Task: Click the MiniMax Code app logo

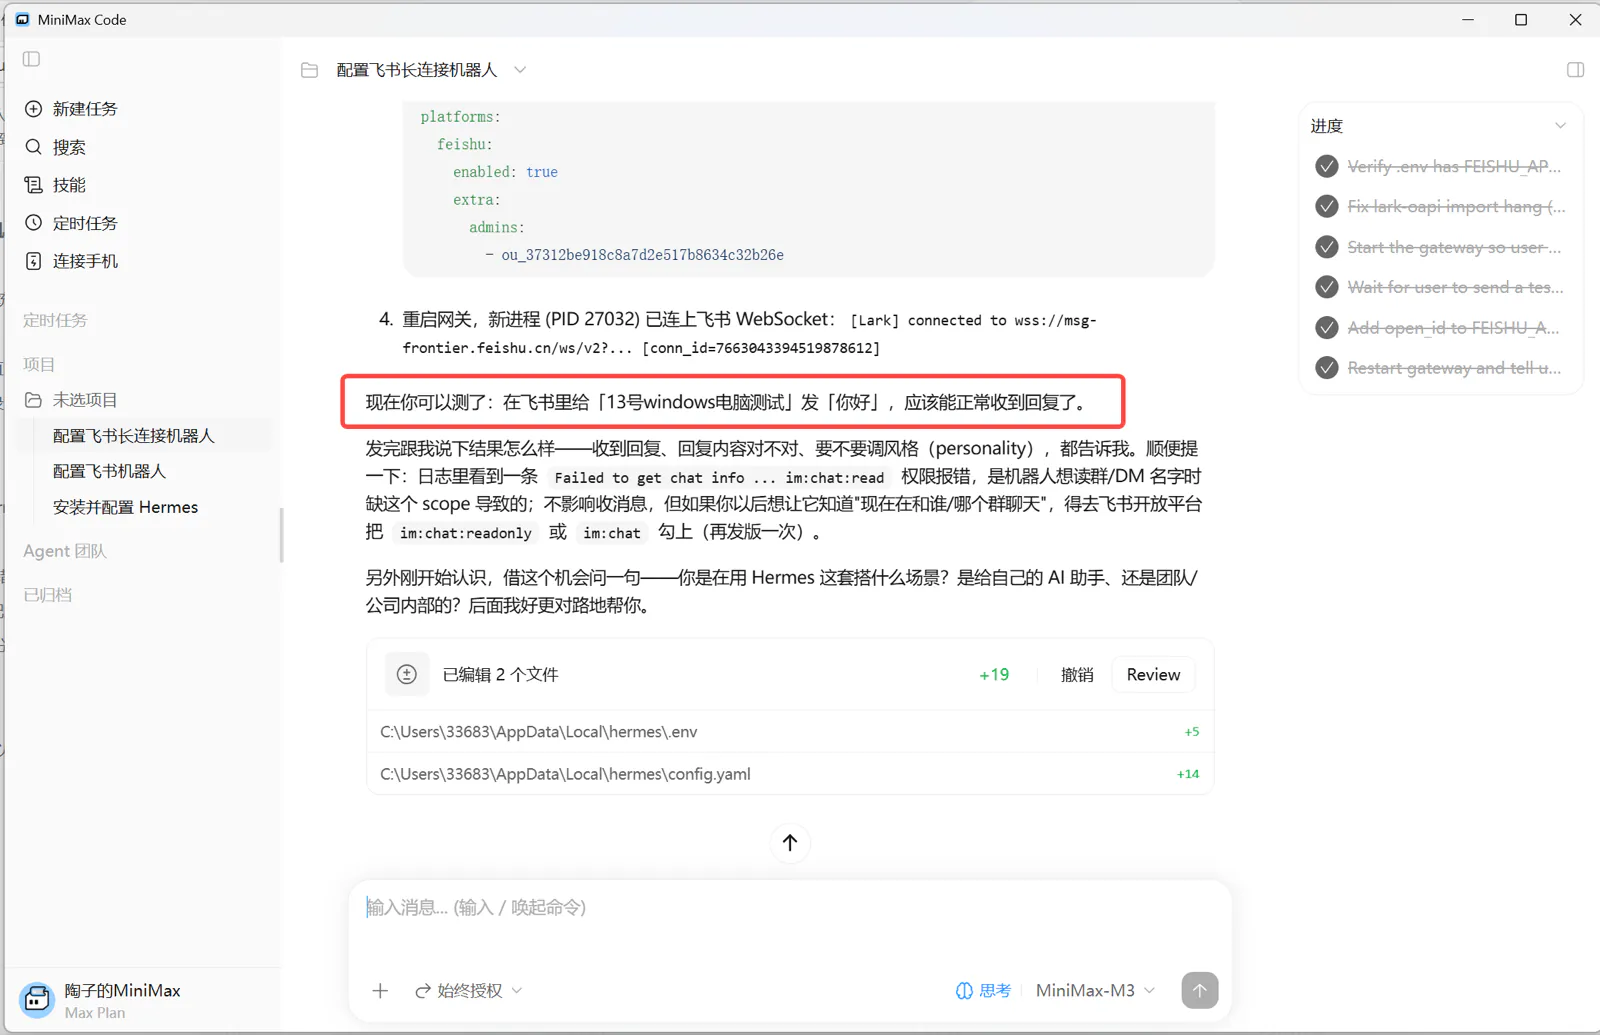Action: (22, 20)
